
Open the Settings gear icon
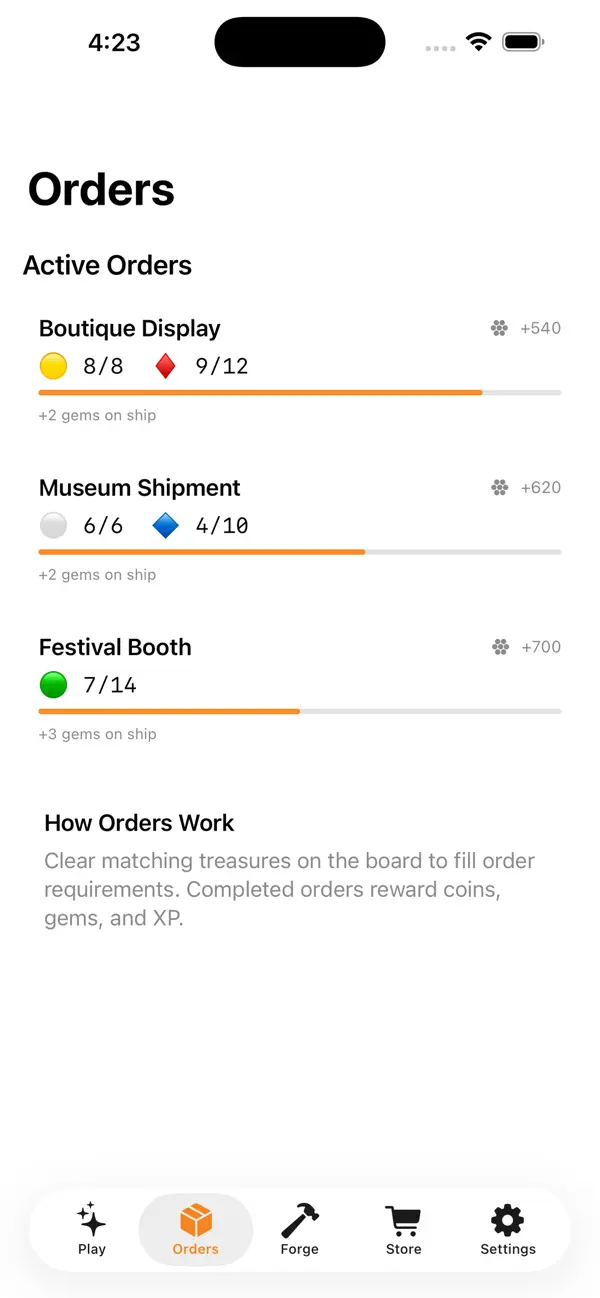click(x=508, y=1220)
